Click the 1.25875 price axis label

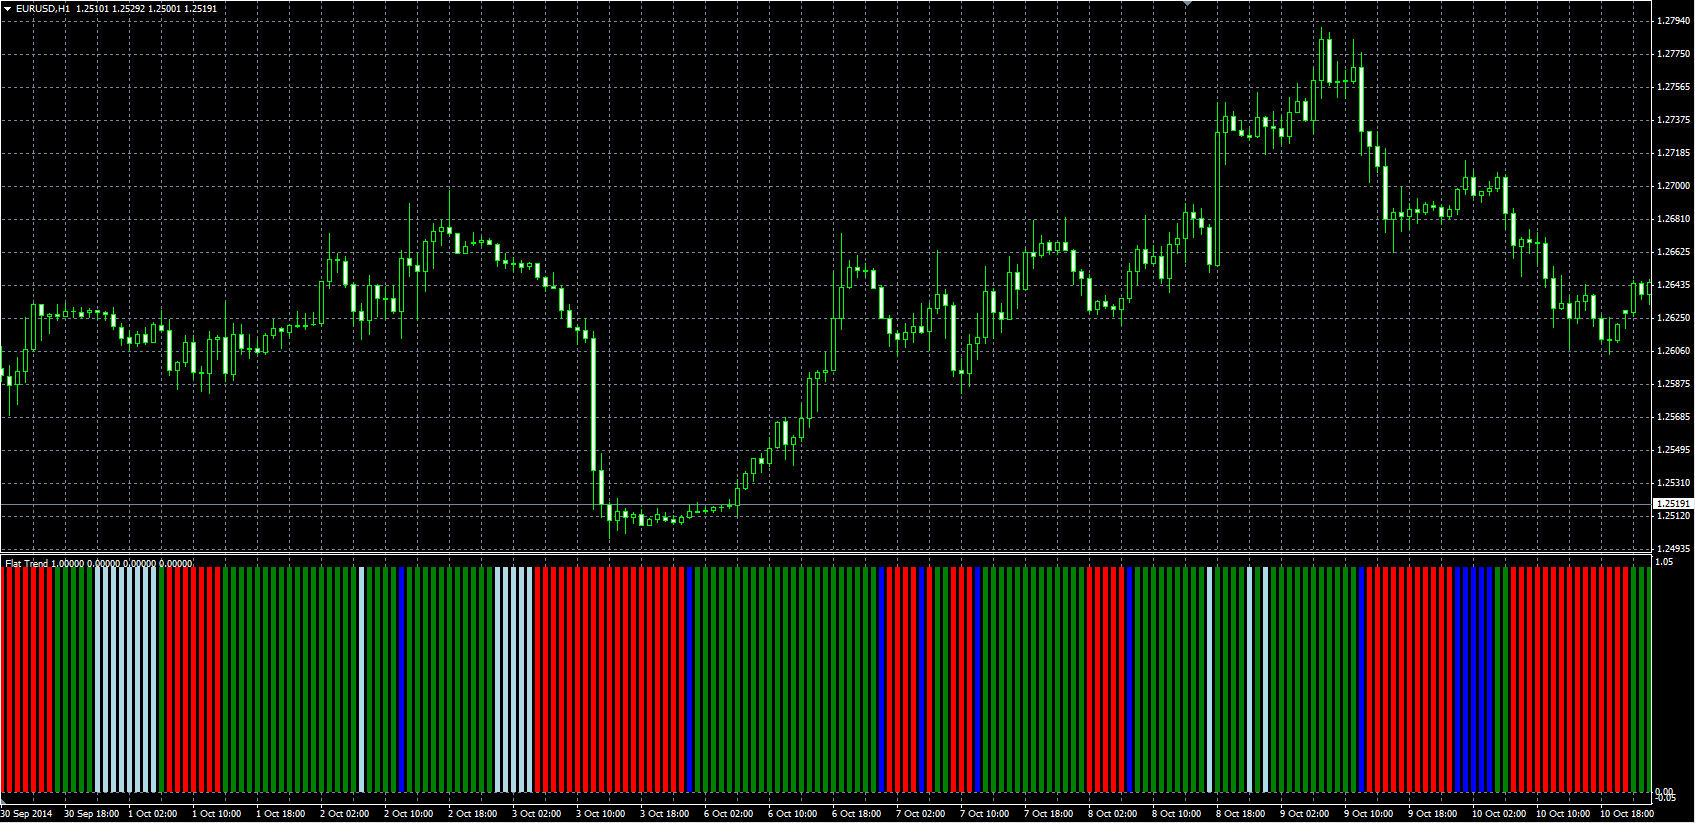[1673, 384]
